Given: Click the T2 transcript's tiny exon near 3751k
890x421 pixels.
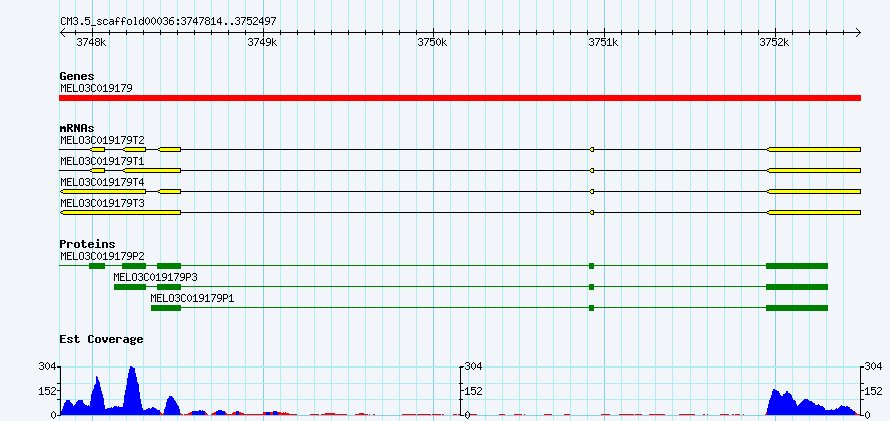Looking at the screenshot, I should [592, 149].
